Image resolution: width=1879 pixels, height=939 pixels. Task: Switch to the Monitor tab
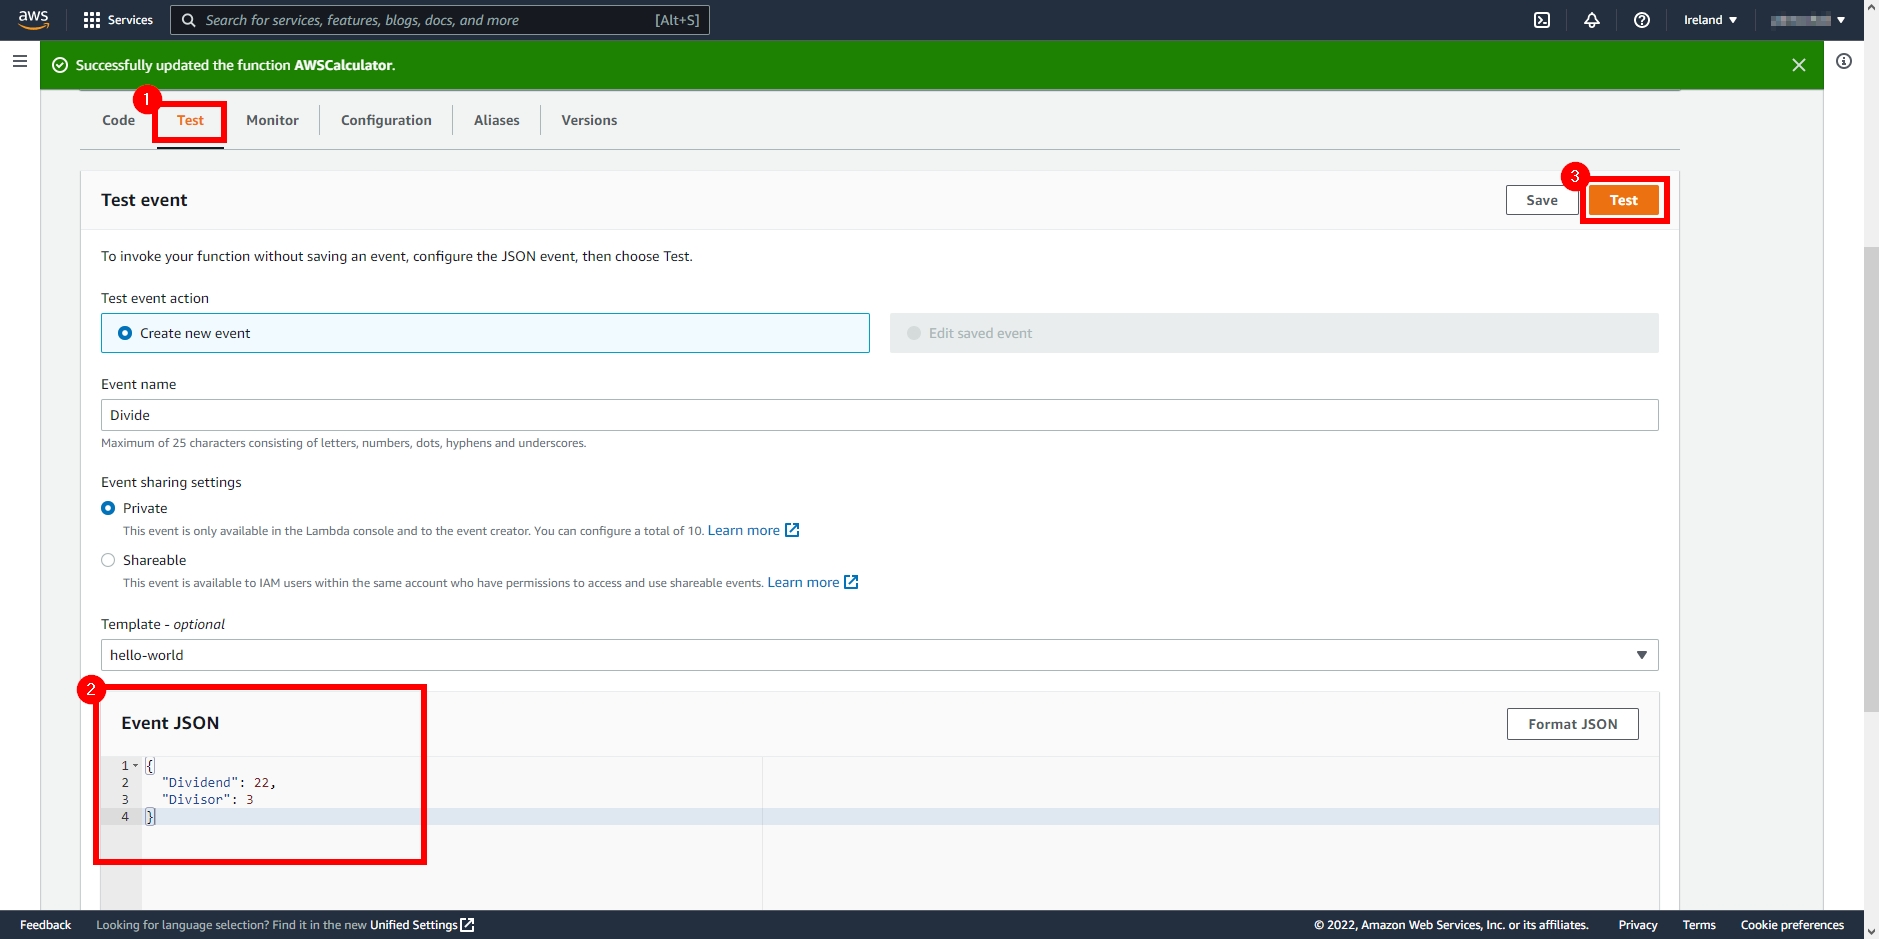pyautogui.click(x=272, y=120)
